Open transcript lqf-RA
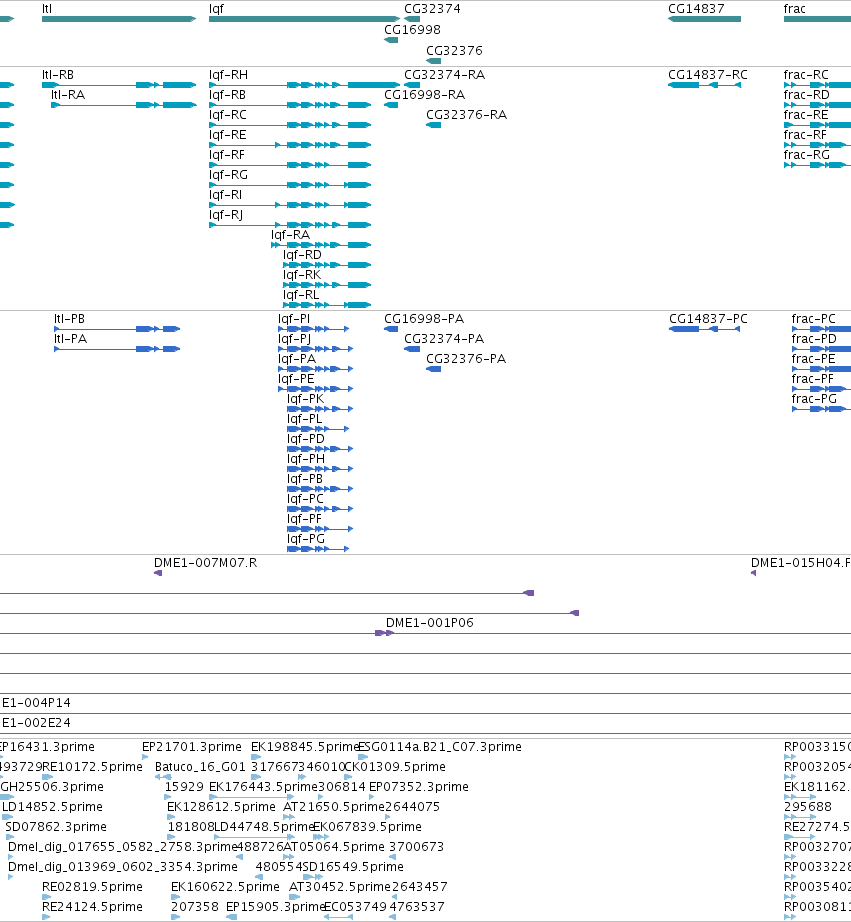The width and height of the screenshot is (851, 922). coord(290,235)
